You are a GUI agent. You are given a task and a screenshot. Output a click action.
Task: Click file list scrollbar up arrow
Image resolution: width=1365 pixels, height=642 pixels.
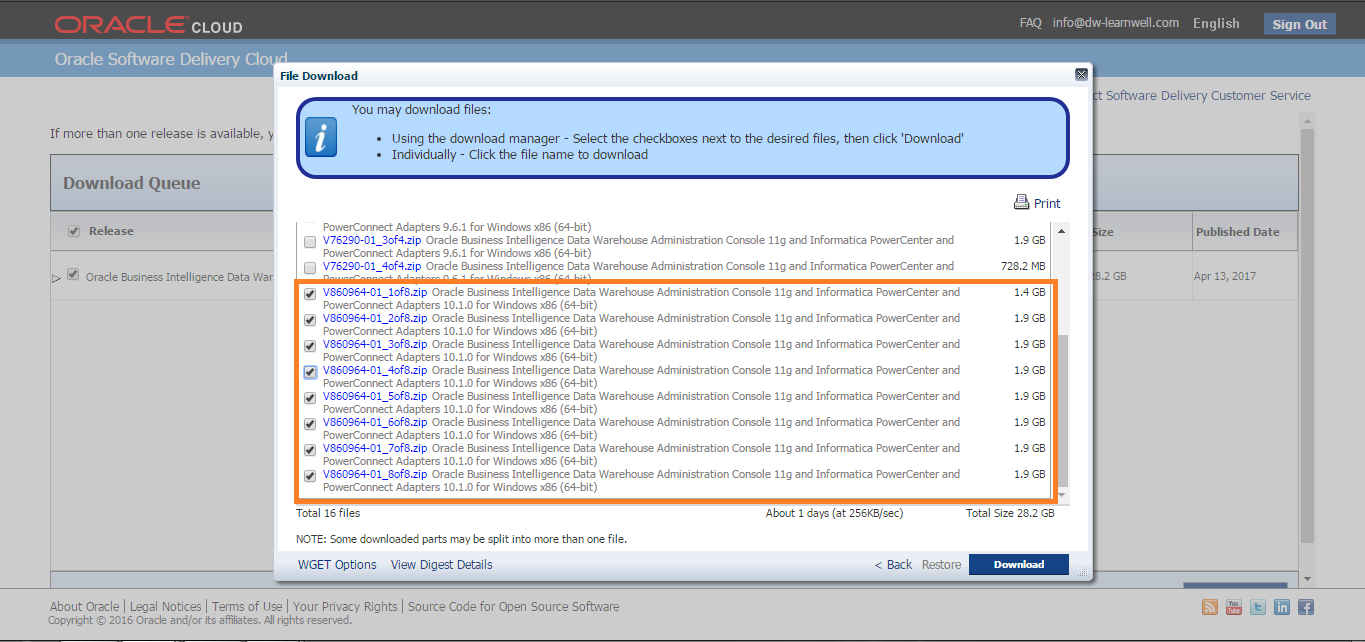click(x=1061, y=232)
